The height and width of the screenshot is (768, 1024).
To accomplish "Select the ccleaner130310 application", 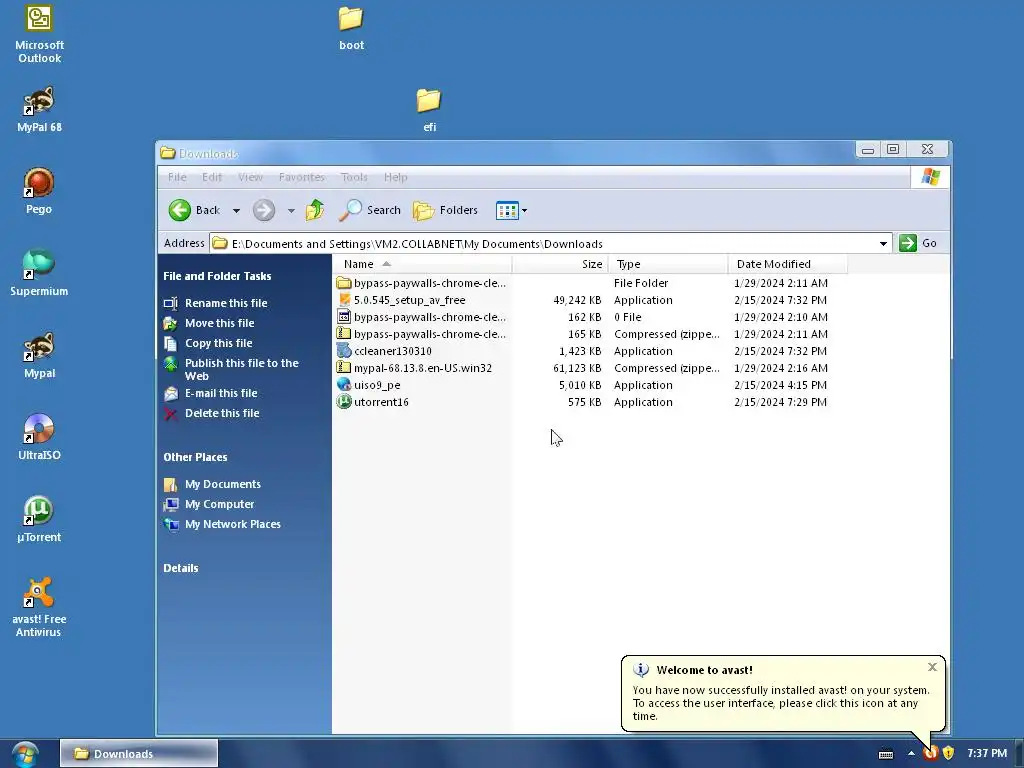I will click(392, 351).
